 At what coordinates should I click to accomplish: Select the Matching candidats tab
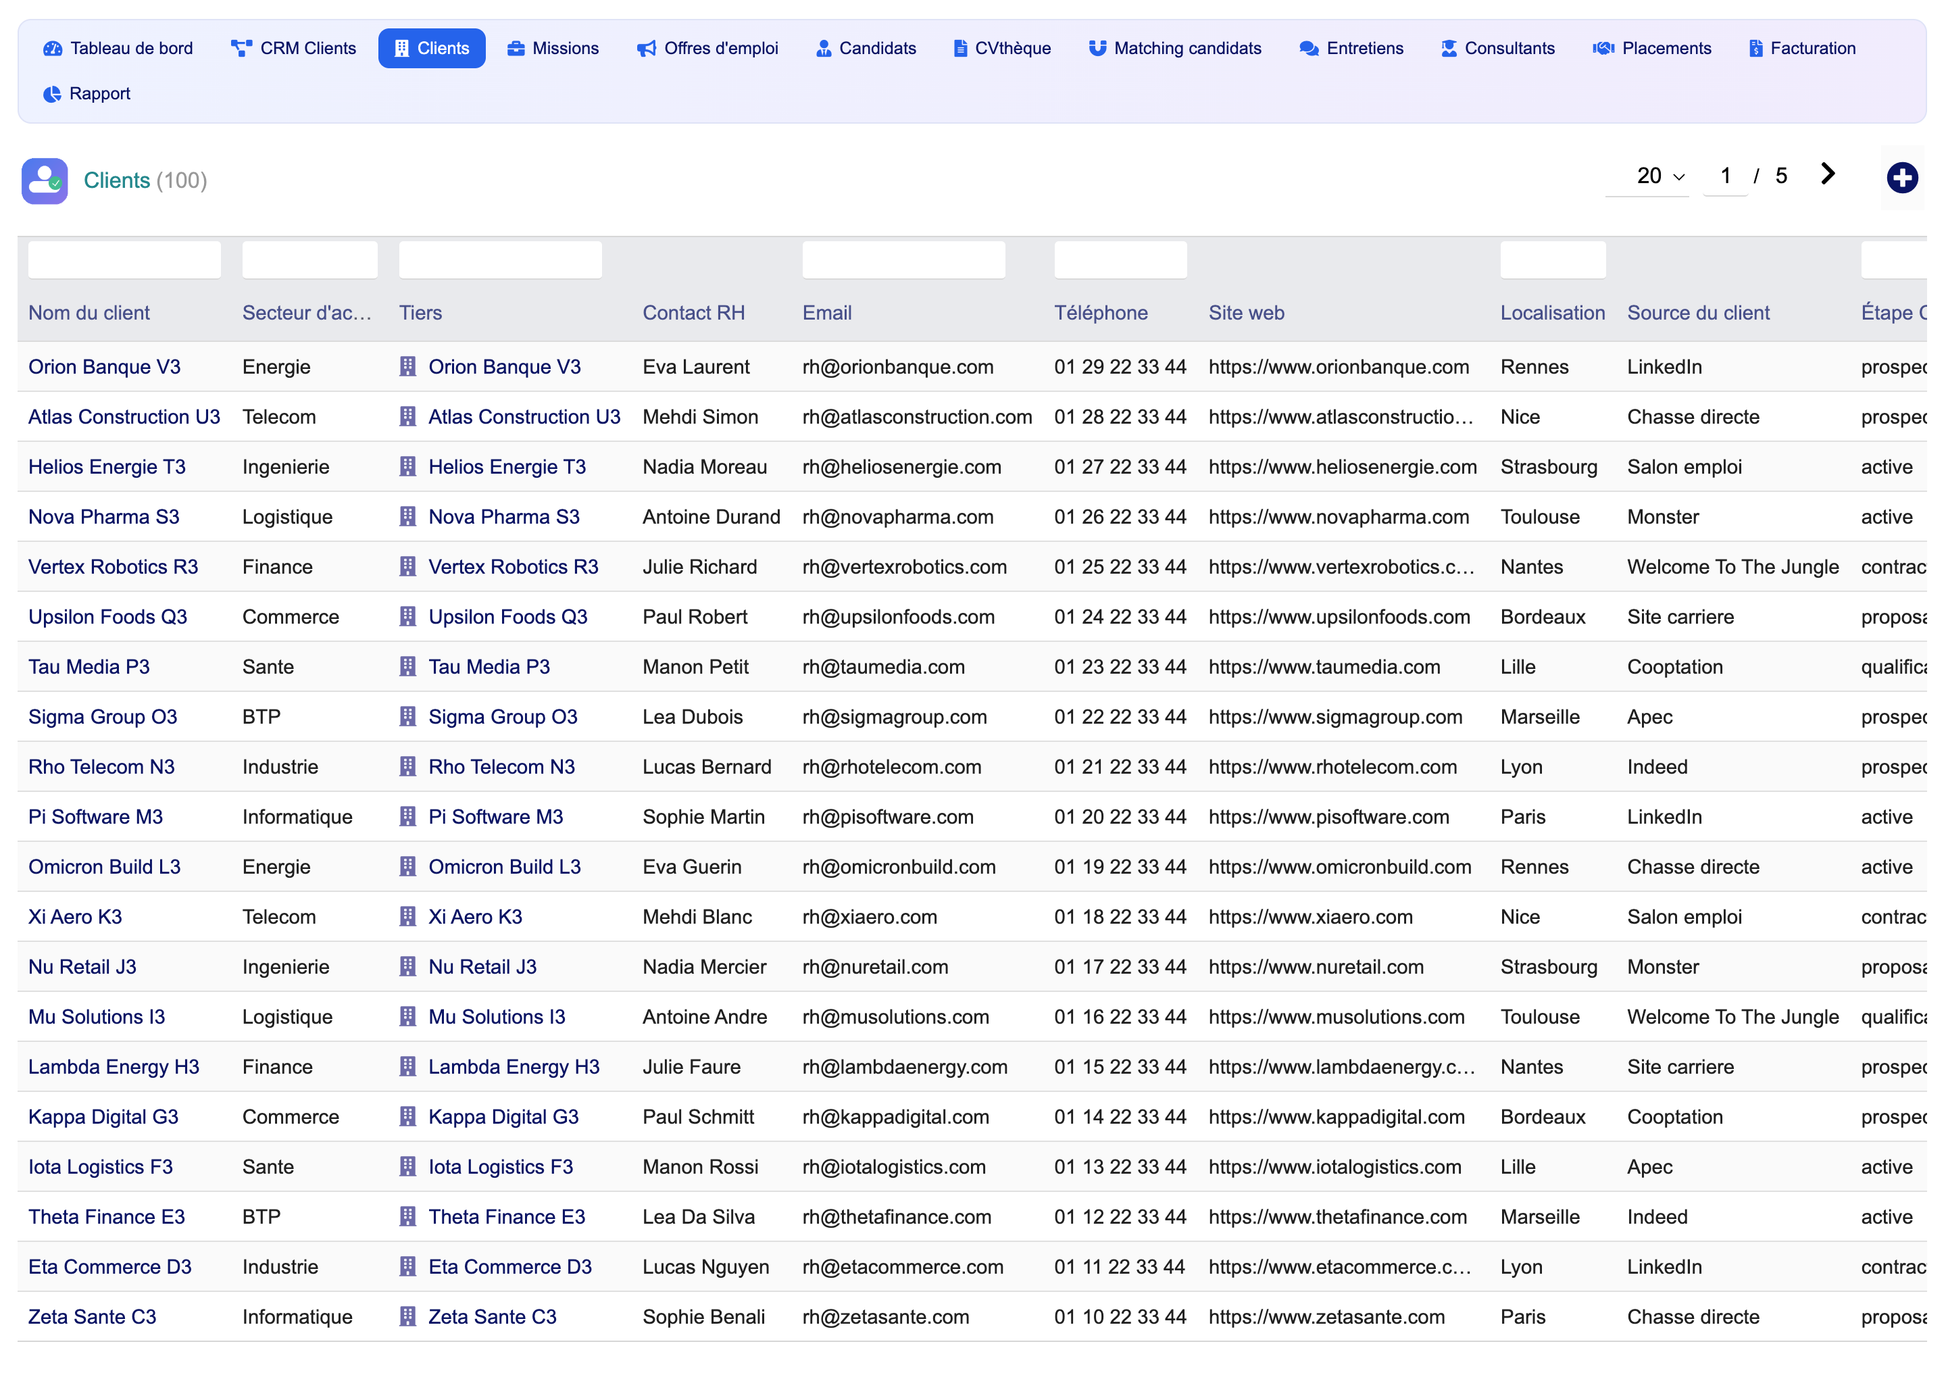pyautogui.click(x=1175, y=48)
